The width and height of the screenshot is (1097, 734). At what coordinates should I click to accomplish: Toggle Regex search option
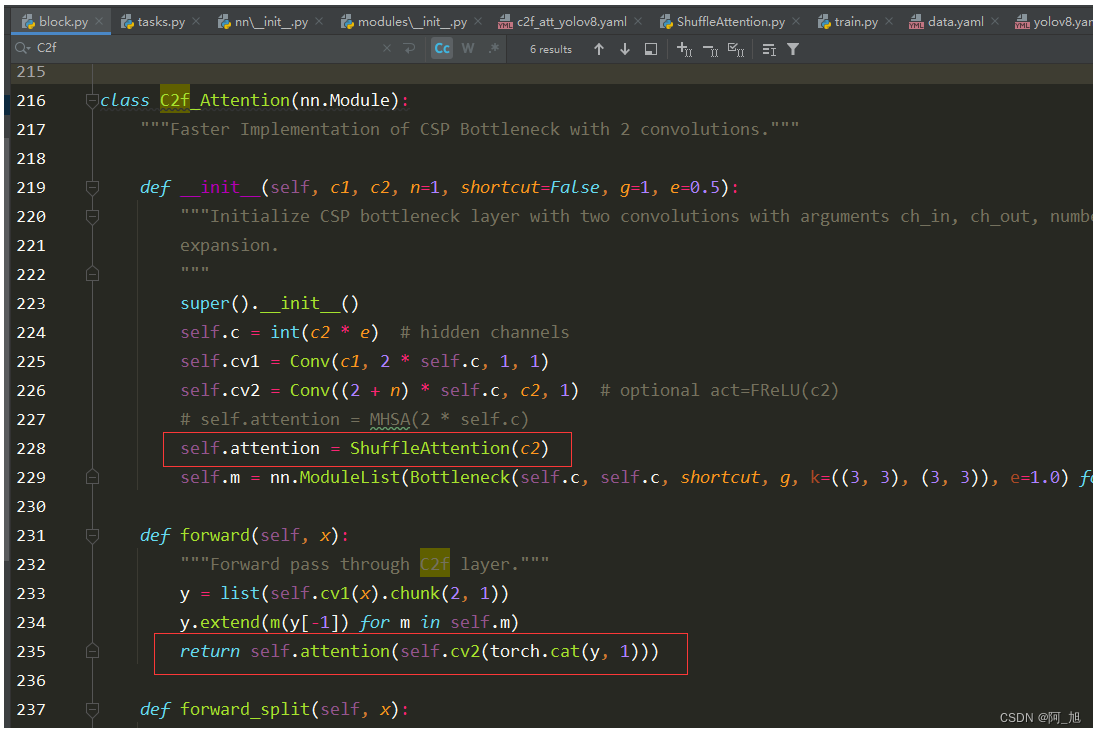[493, 49]
